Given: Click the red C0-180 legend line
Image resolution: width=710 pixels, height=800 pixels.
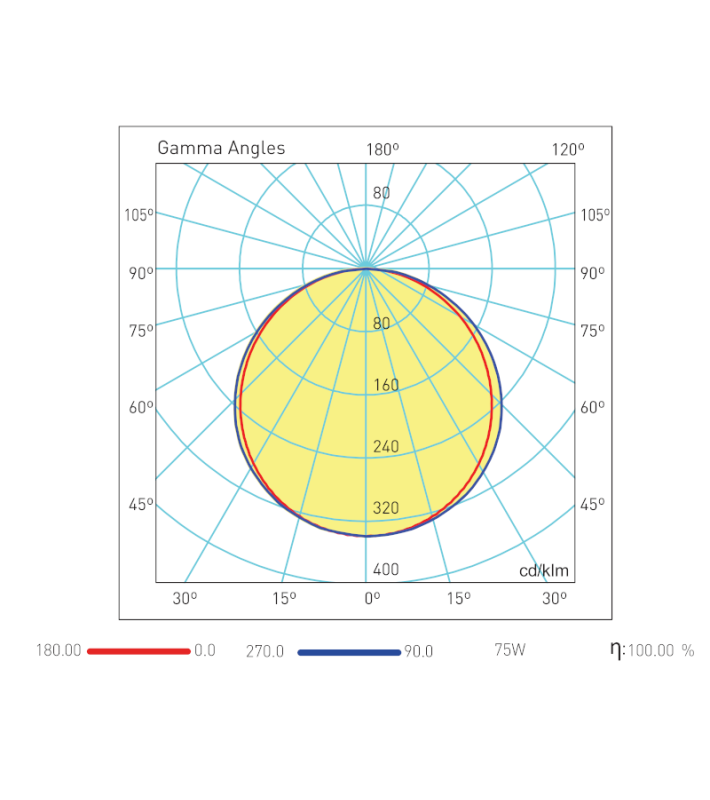Looking at the screenshot, I should pos(138,651).
